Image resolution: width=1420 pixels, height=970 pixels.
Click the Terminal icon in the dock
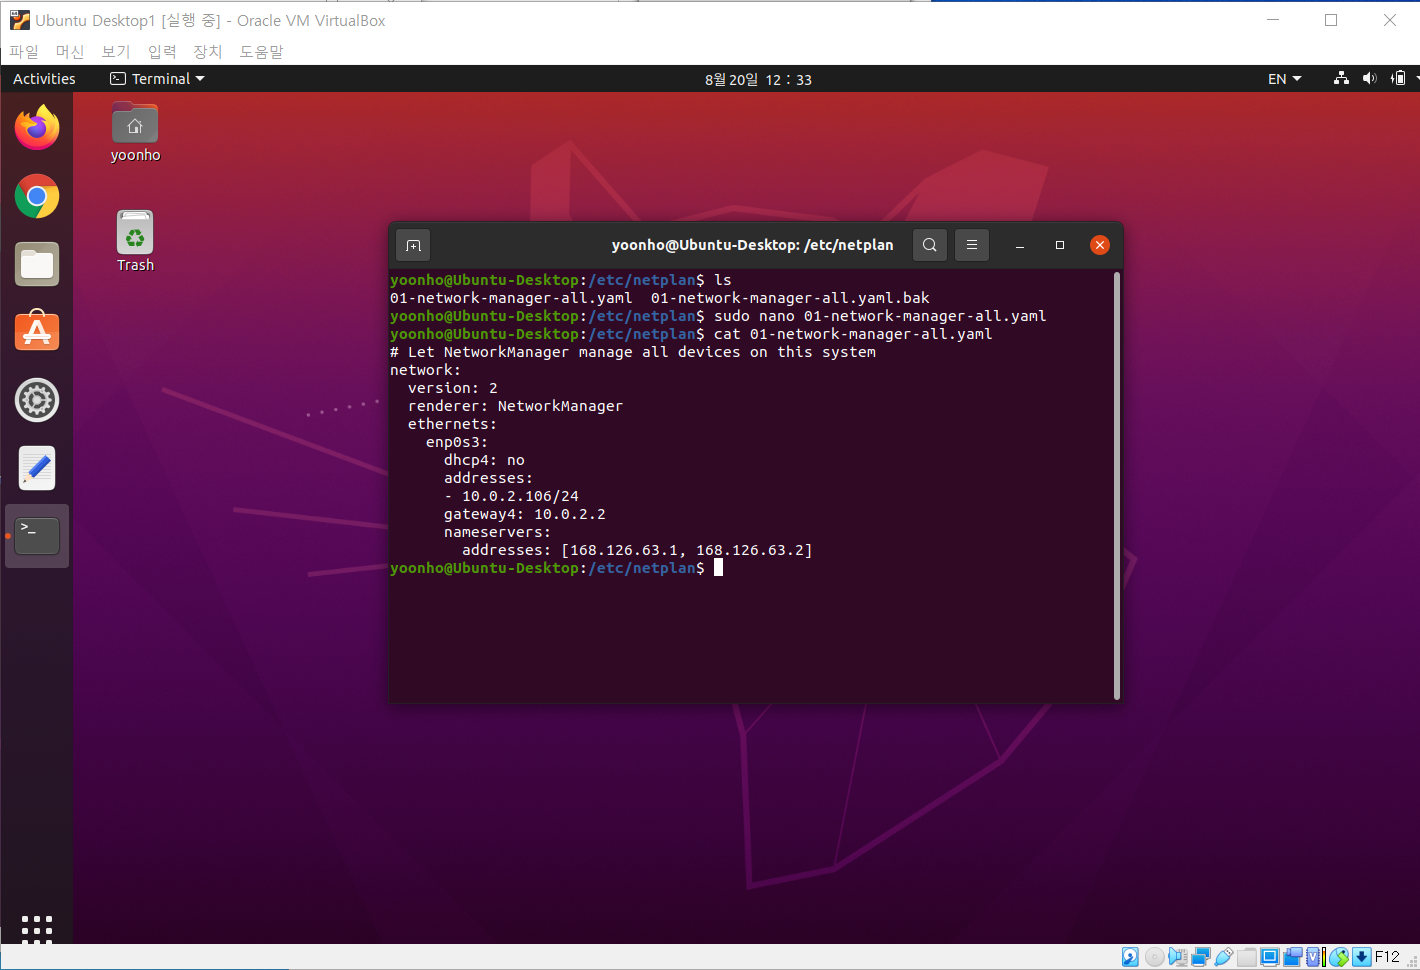pyautogui.click(x=37, y=536)
